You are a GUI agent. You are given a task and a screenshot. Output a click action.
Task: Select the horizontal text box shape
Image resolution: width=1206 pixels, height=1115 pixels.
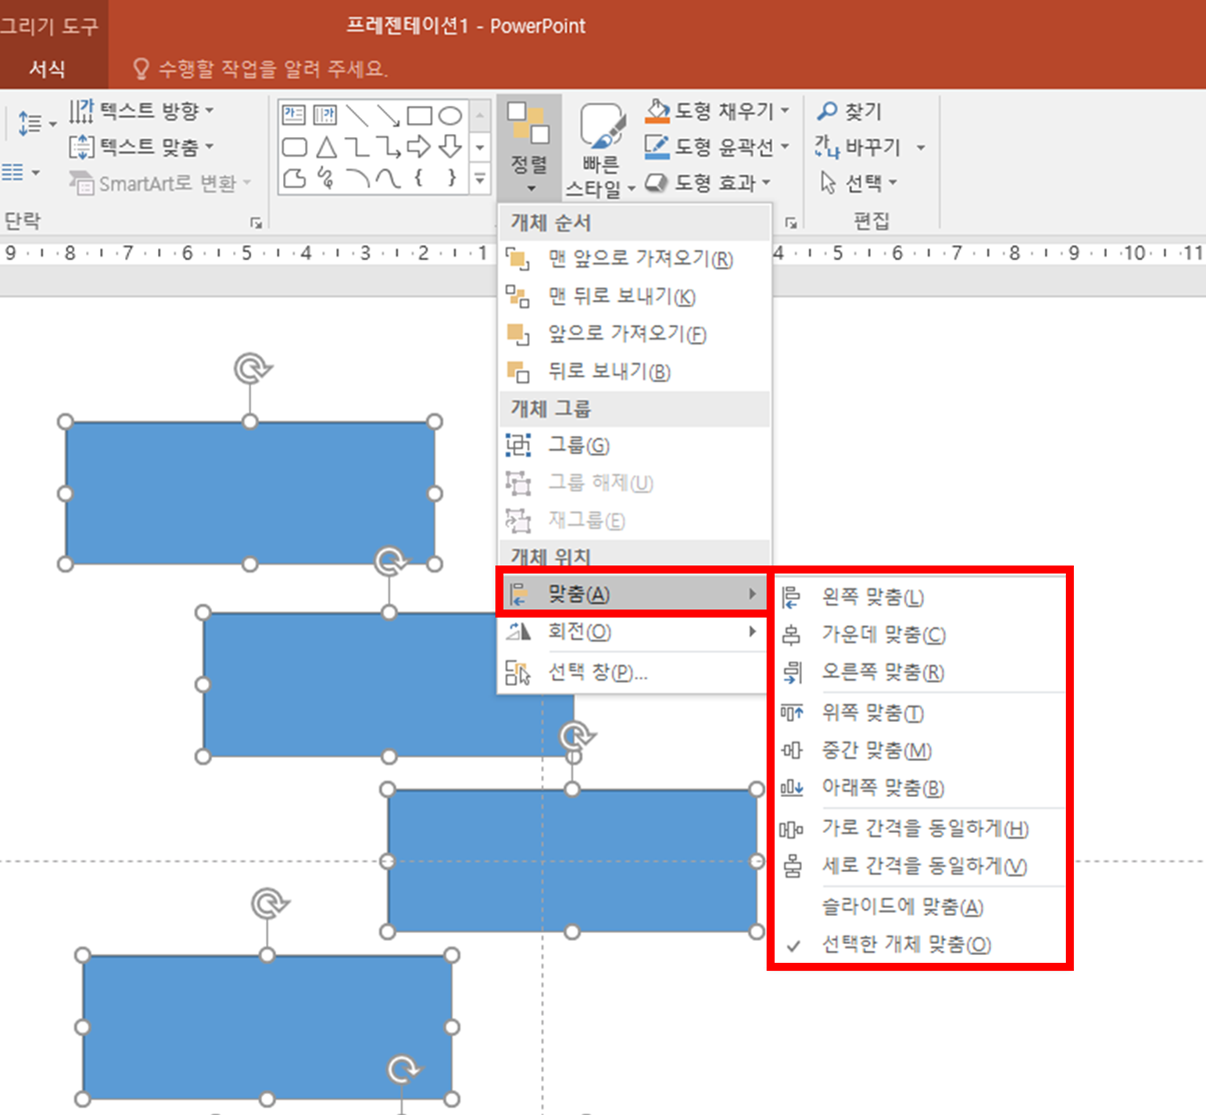tap(294, 115)
